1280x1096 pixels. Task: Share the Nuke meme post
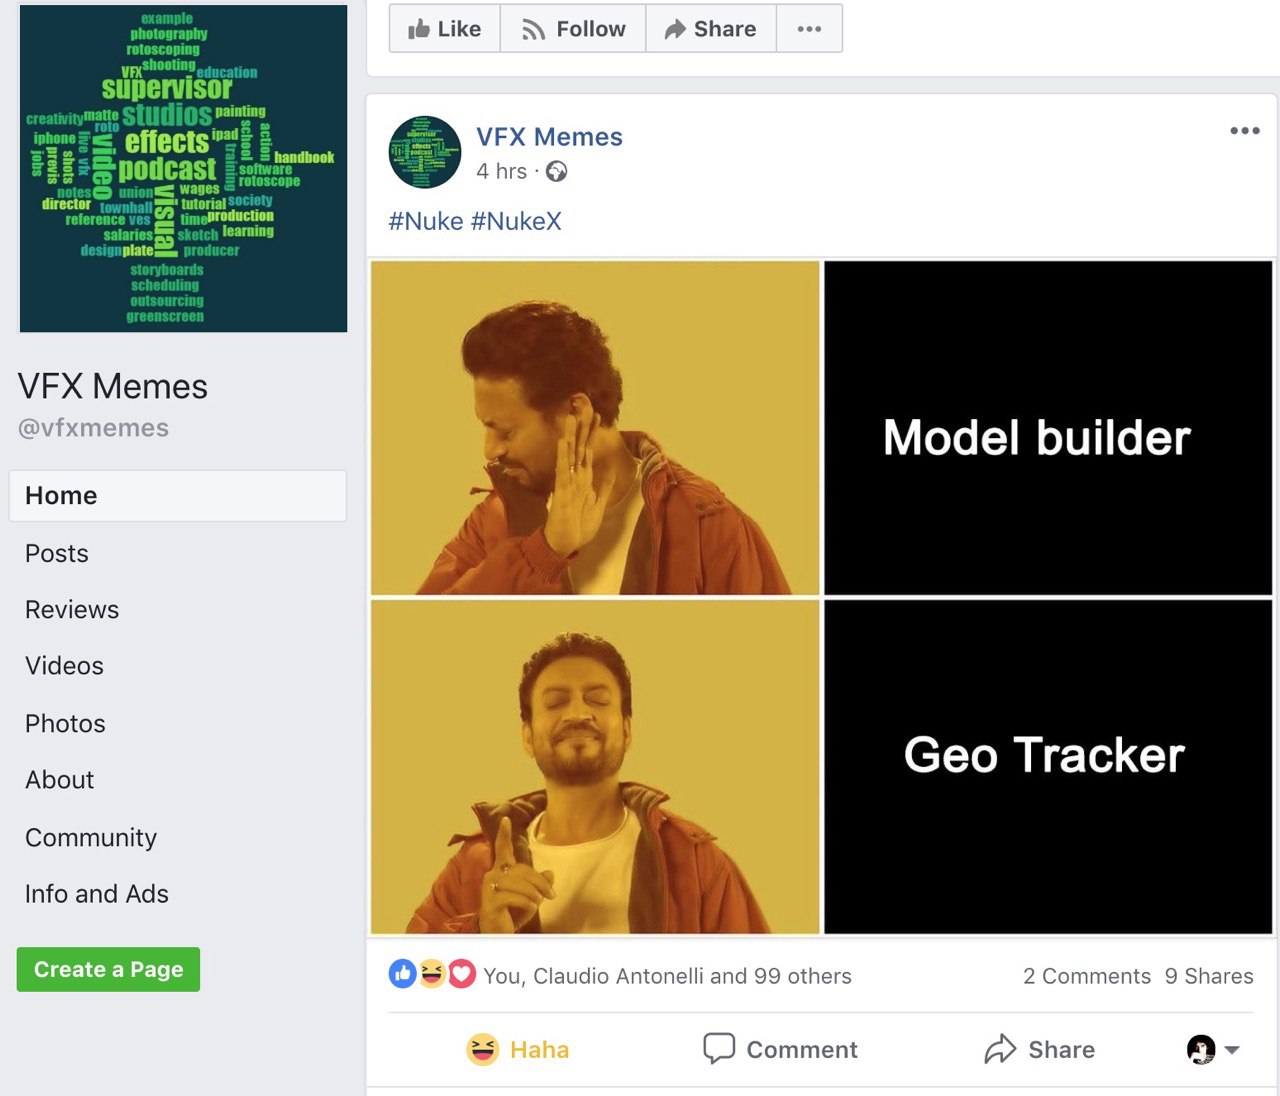pyautogui.click(x=1039, y=1049)
